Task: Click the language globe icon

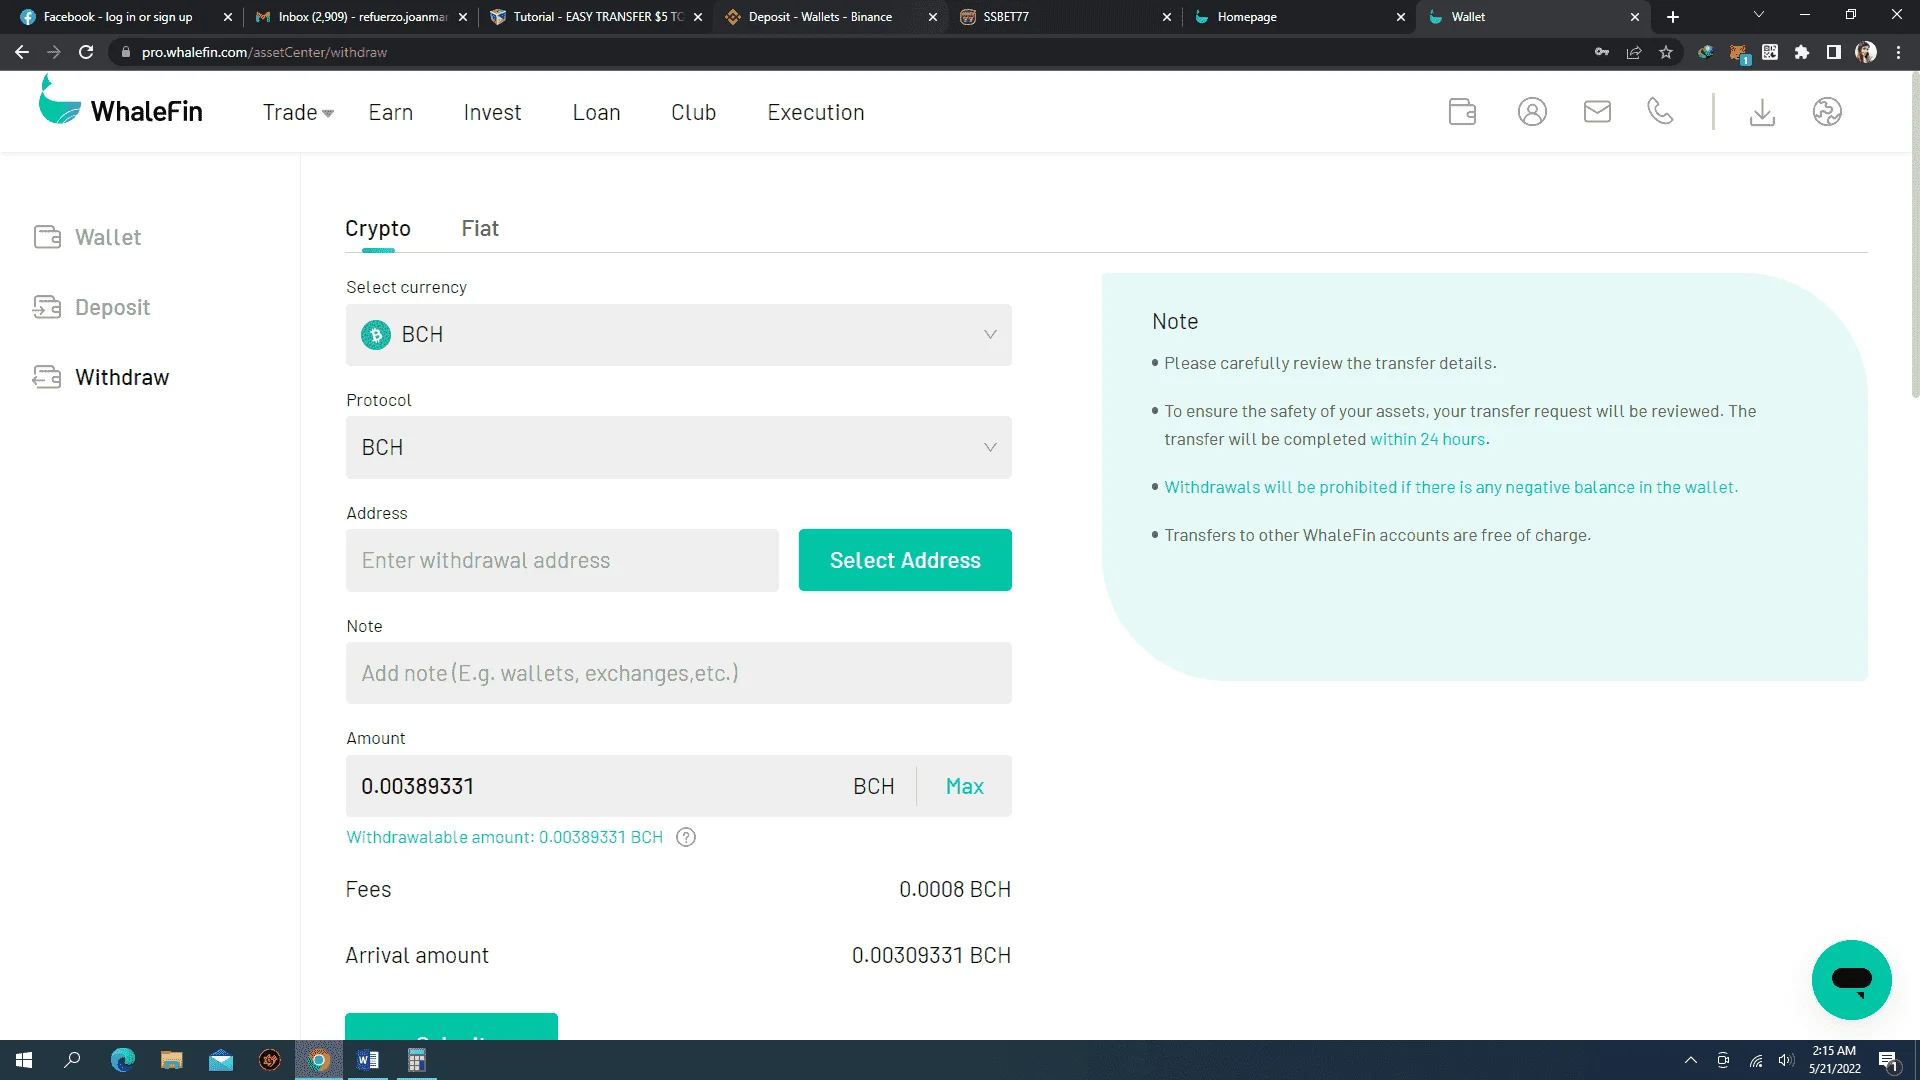Action: coord(1827,112)
